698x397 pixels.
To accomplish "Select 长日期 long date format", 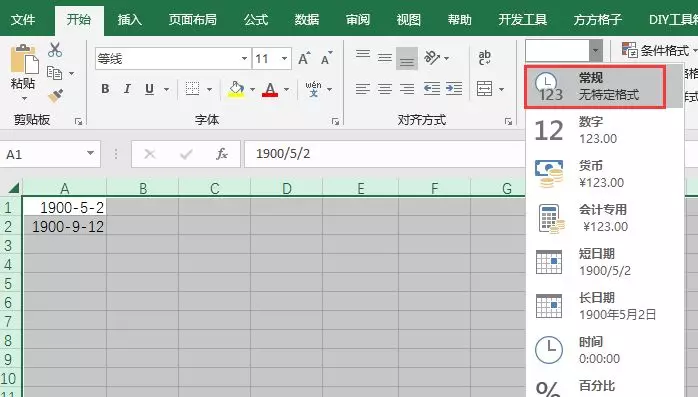I will pyautogui.click(x=605, y=306).
